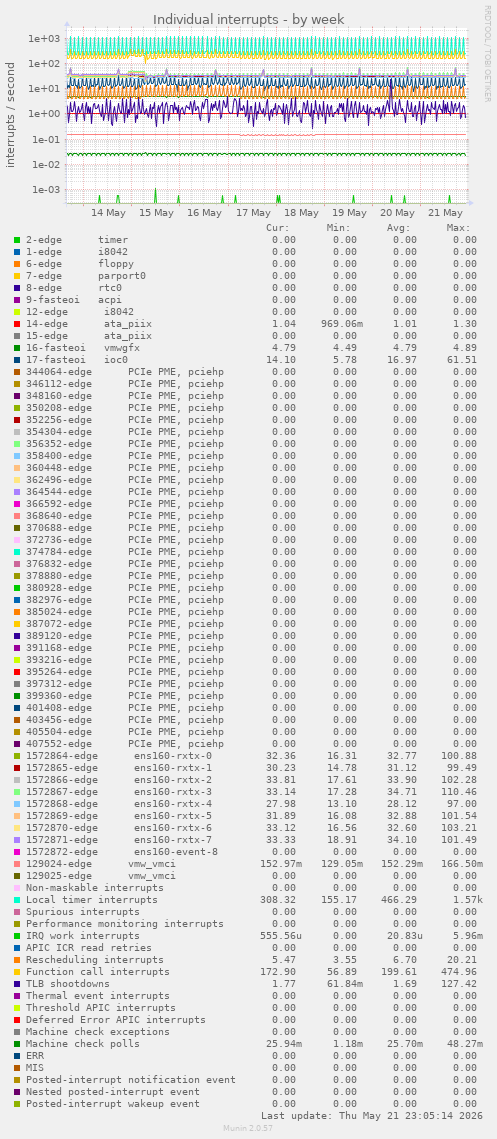Screen dimensions: 497x1139
Task: Click the Rescheduling interrupts orange swatch
Action: click(x=17, y=960)
